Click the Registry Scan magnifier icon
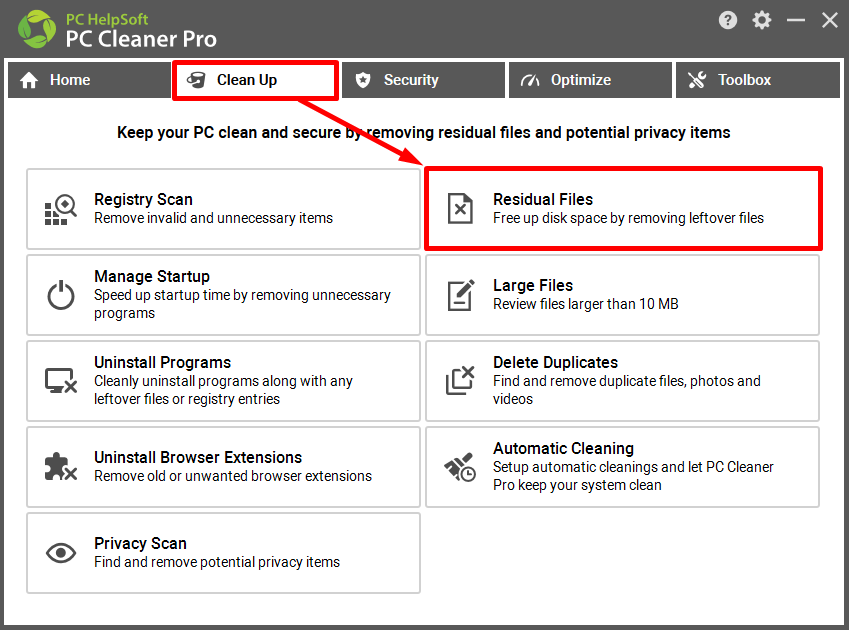 tap(61, 209)
